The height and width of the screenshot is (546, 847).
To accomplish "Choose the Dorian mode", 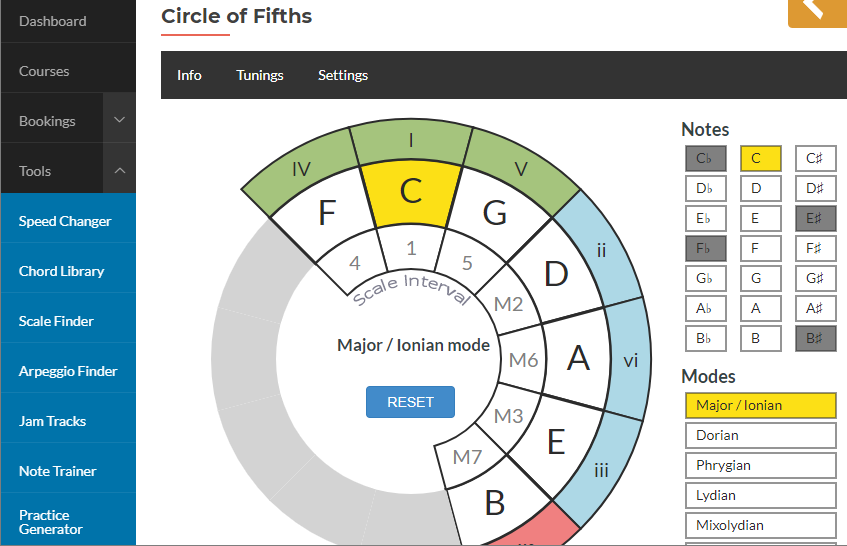I will click(x=760, y=436).
